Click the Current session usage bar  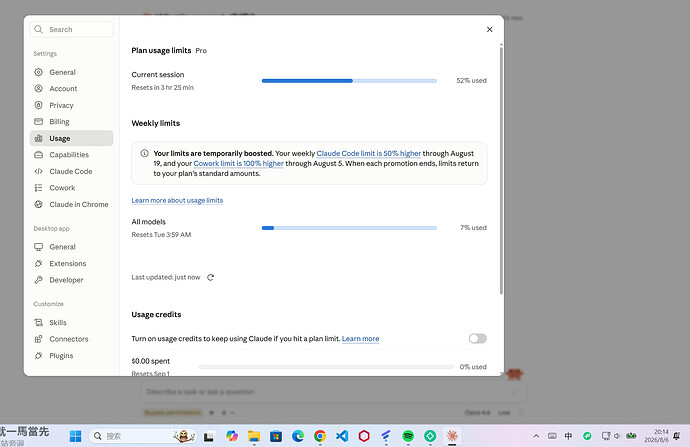click(349, 81)
